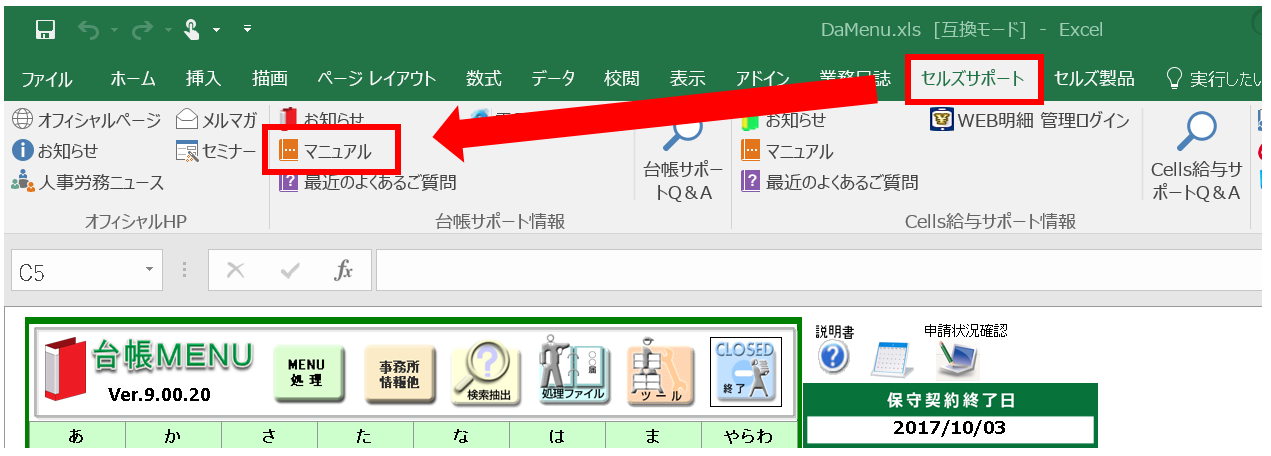Switch to the 挿入 tab

coord(203,79)
